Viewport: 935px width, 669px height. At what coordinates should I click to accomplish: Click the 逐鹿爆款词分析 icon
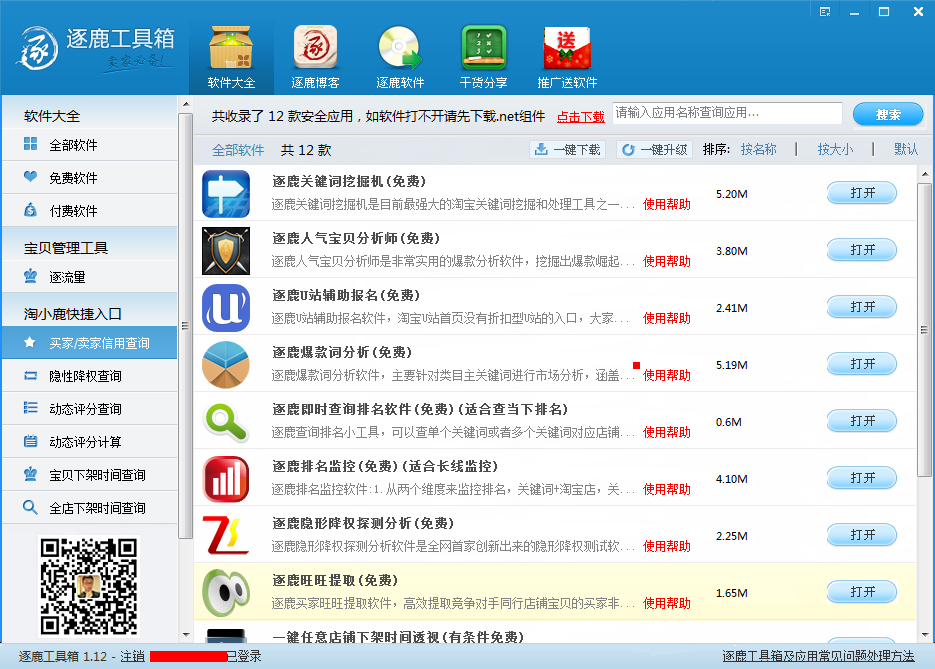tap(226, 365)
